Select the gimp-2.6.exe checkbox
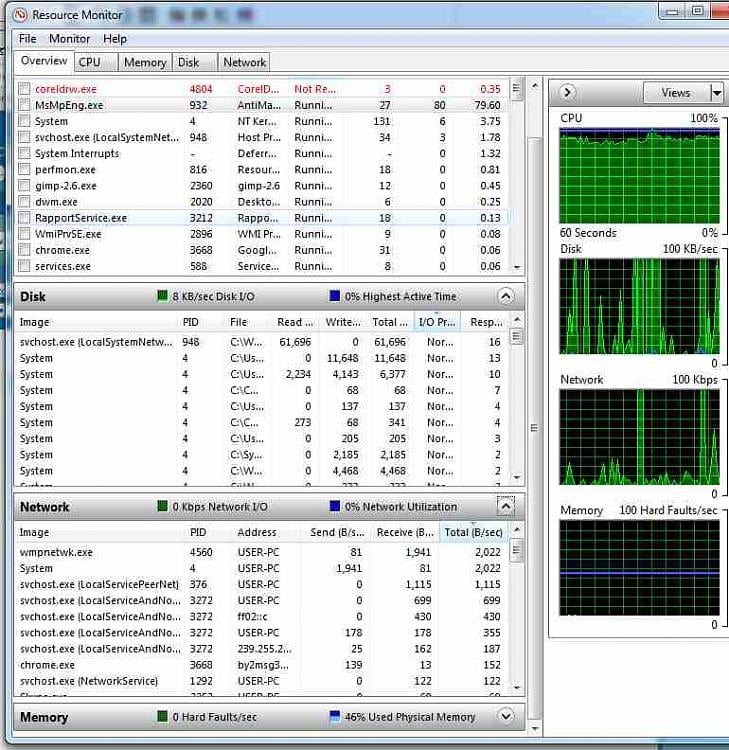 [x=24, y=186]
